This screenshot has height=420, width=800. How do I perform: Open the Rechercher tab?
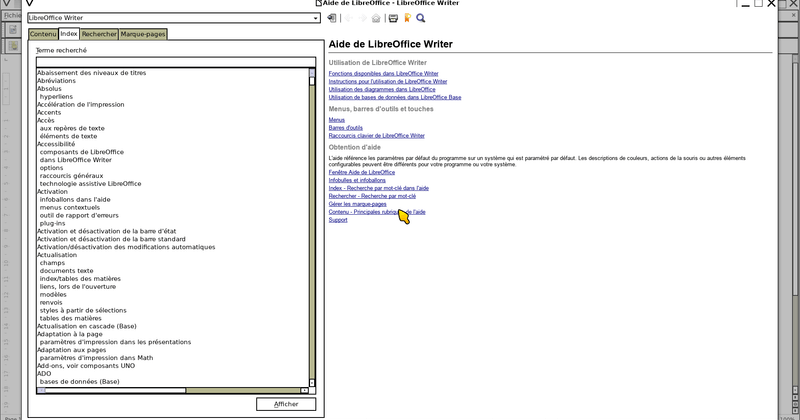[x=99, y=34]
